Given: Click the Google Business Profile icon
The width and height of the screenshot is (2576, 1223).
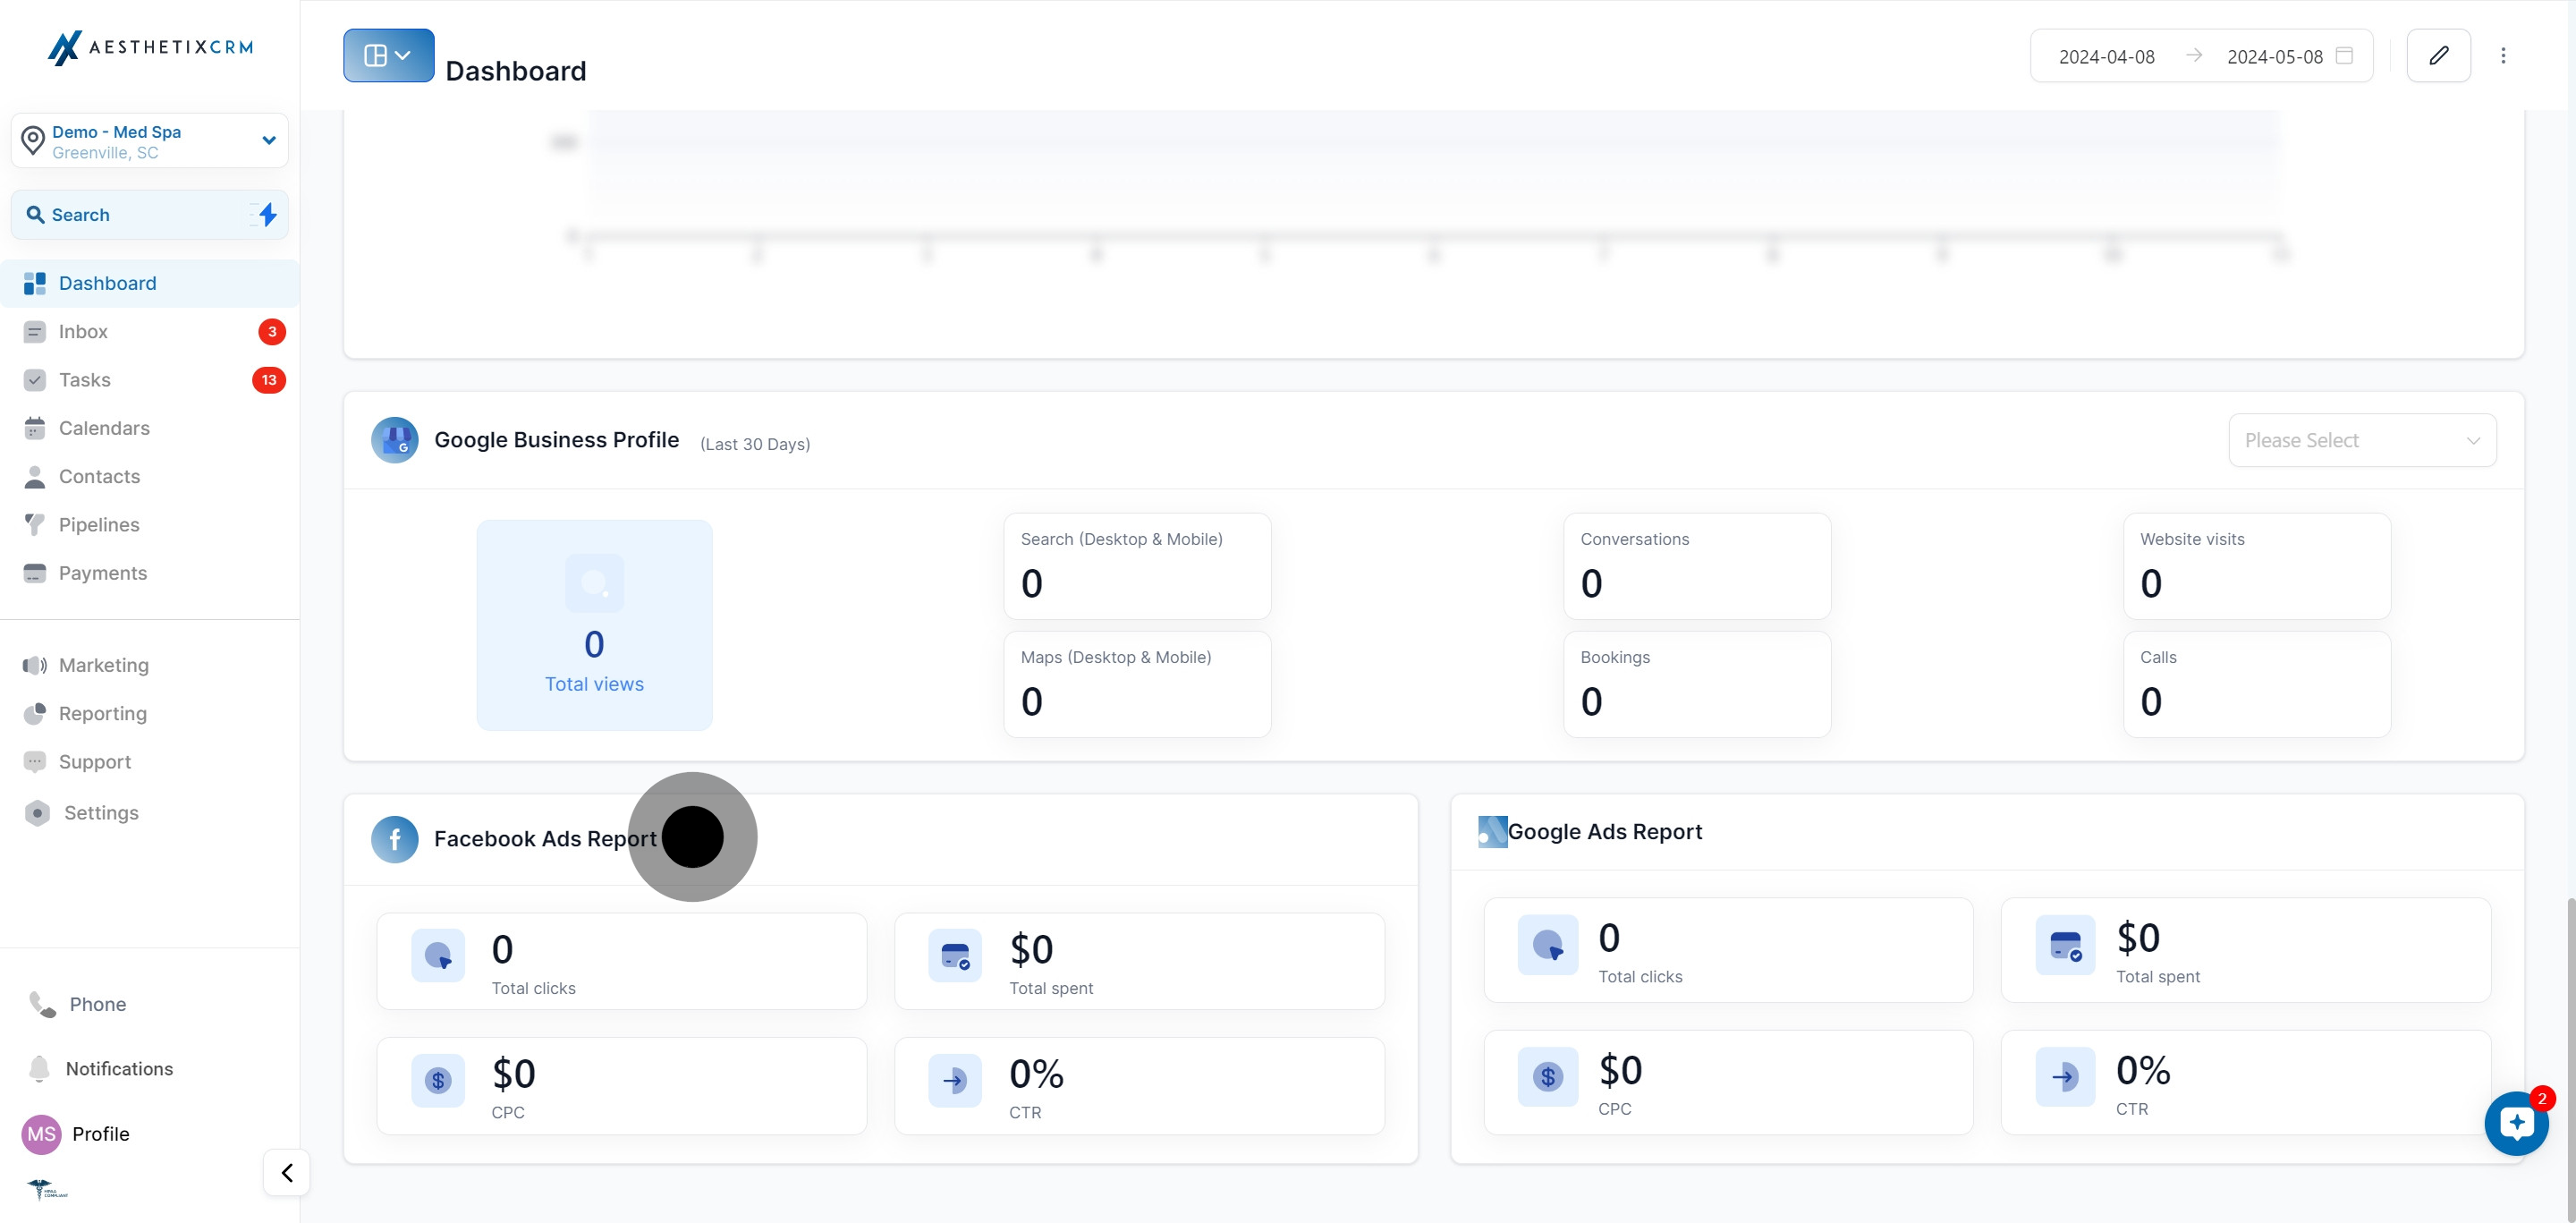Looking at the screenshot, I should coord(395,440).
